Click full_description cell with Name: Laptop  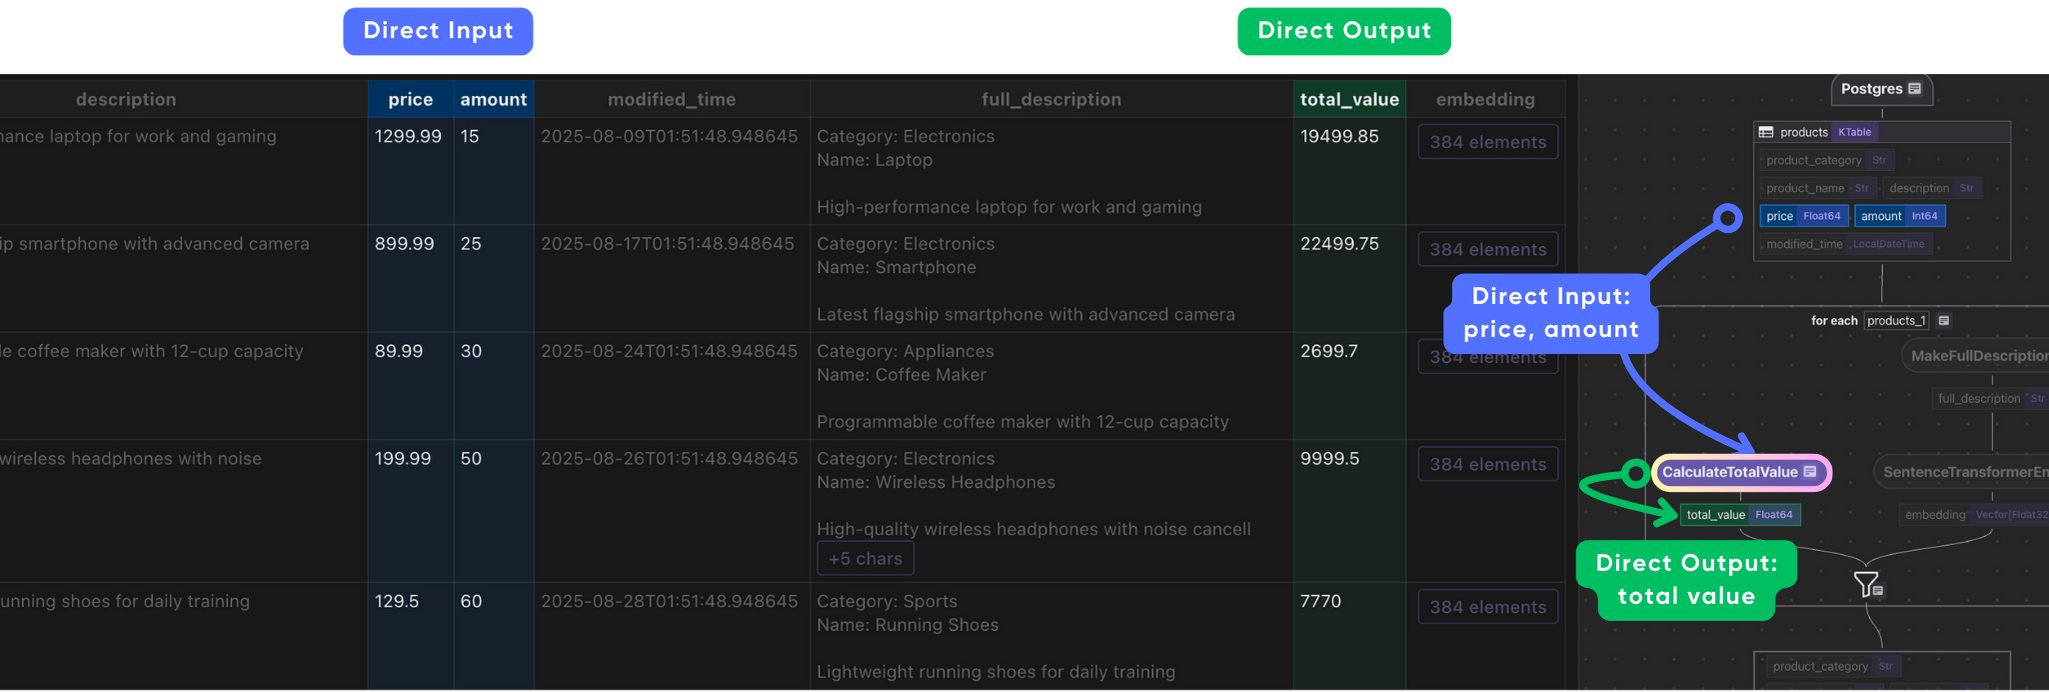[x=1051, y=171]
